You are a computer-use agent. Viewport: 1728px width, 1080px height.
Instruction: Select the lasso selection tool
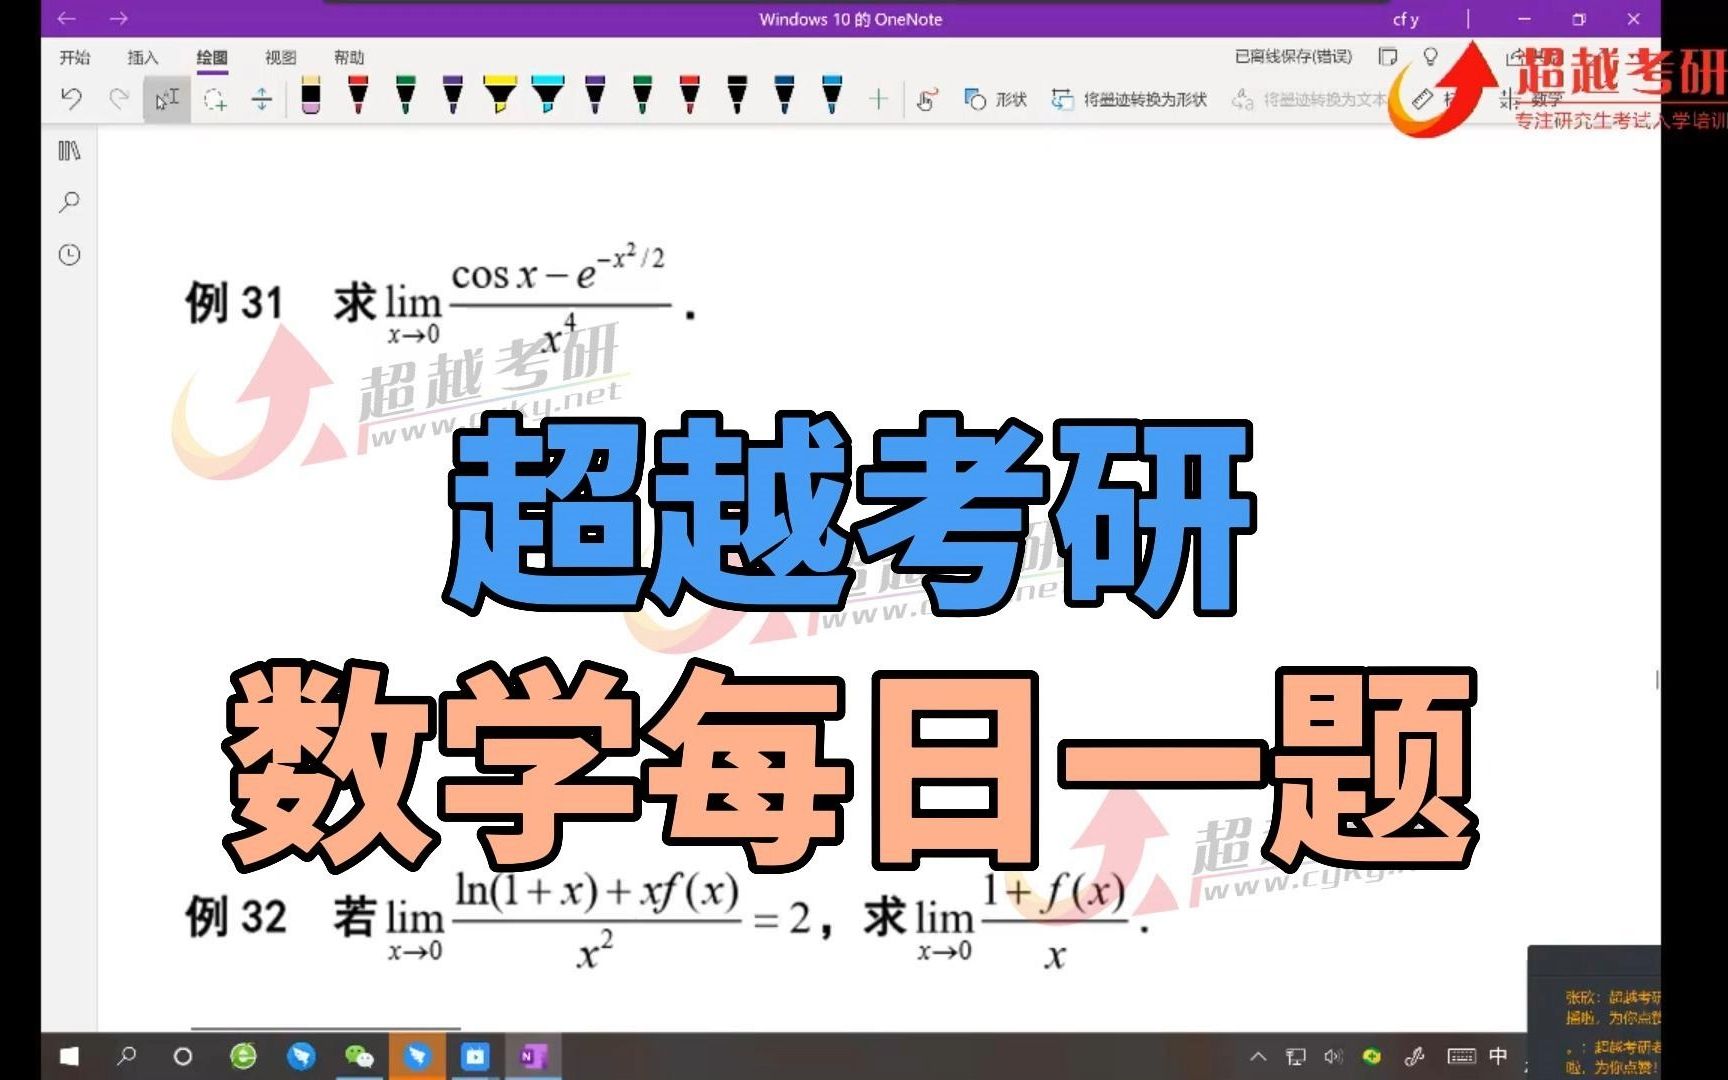click(x=215, y=98)
